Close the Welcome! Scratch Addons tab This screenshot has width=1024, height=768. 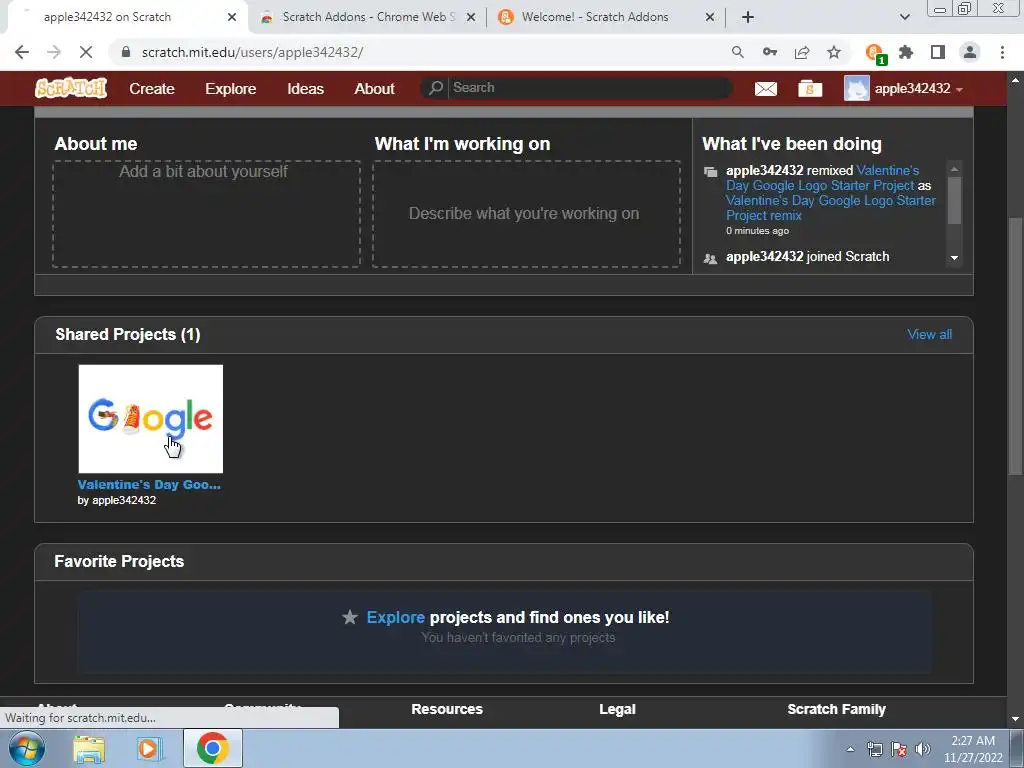point(710,18)
